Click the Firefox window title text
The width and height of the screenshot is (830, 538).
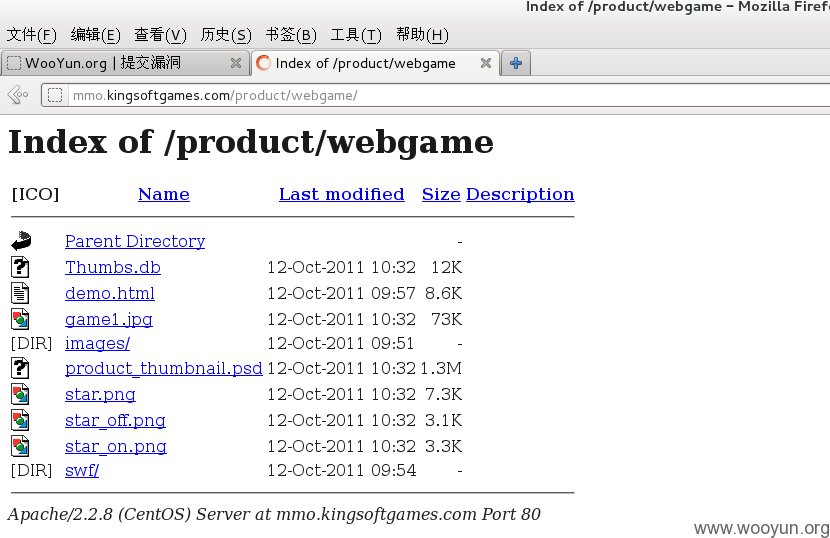pyautogui.click(x=678, y=7)
